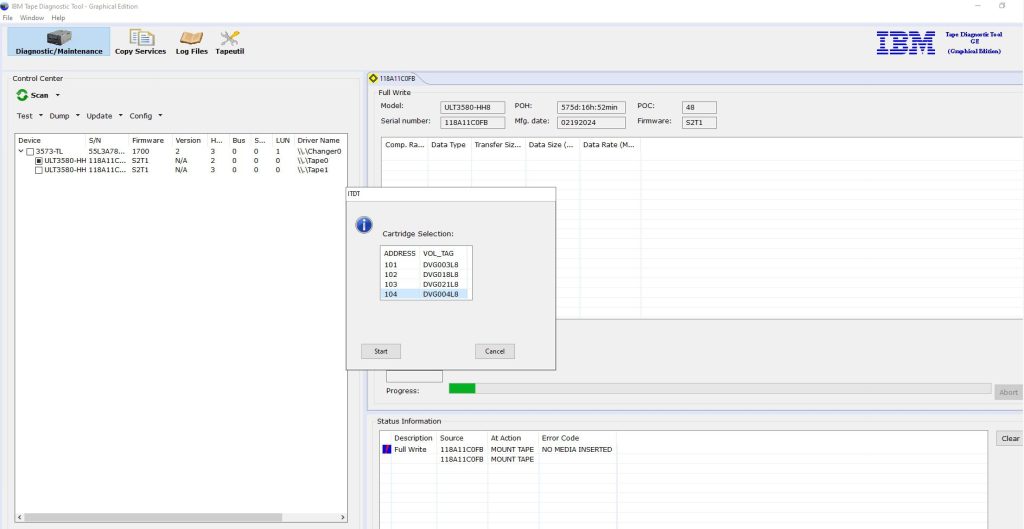Click the left arrow of the device list scrollbar

click(19, 517)
